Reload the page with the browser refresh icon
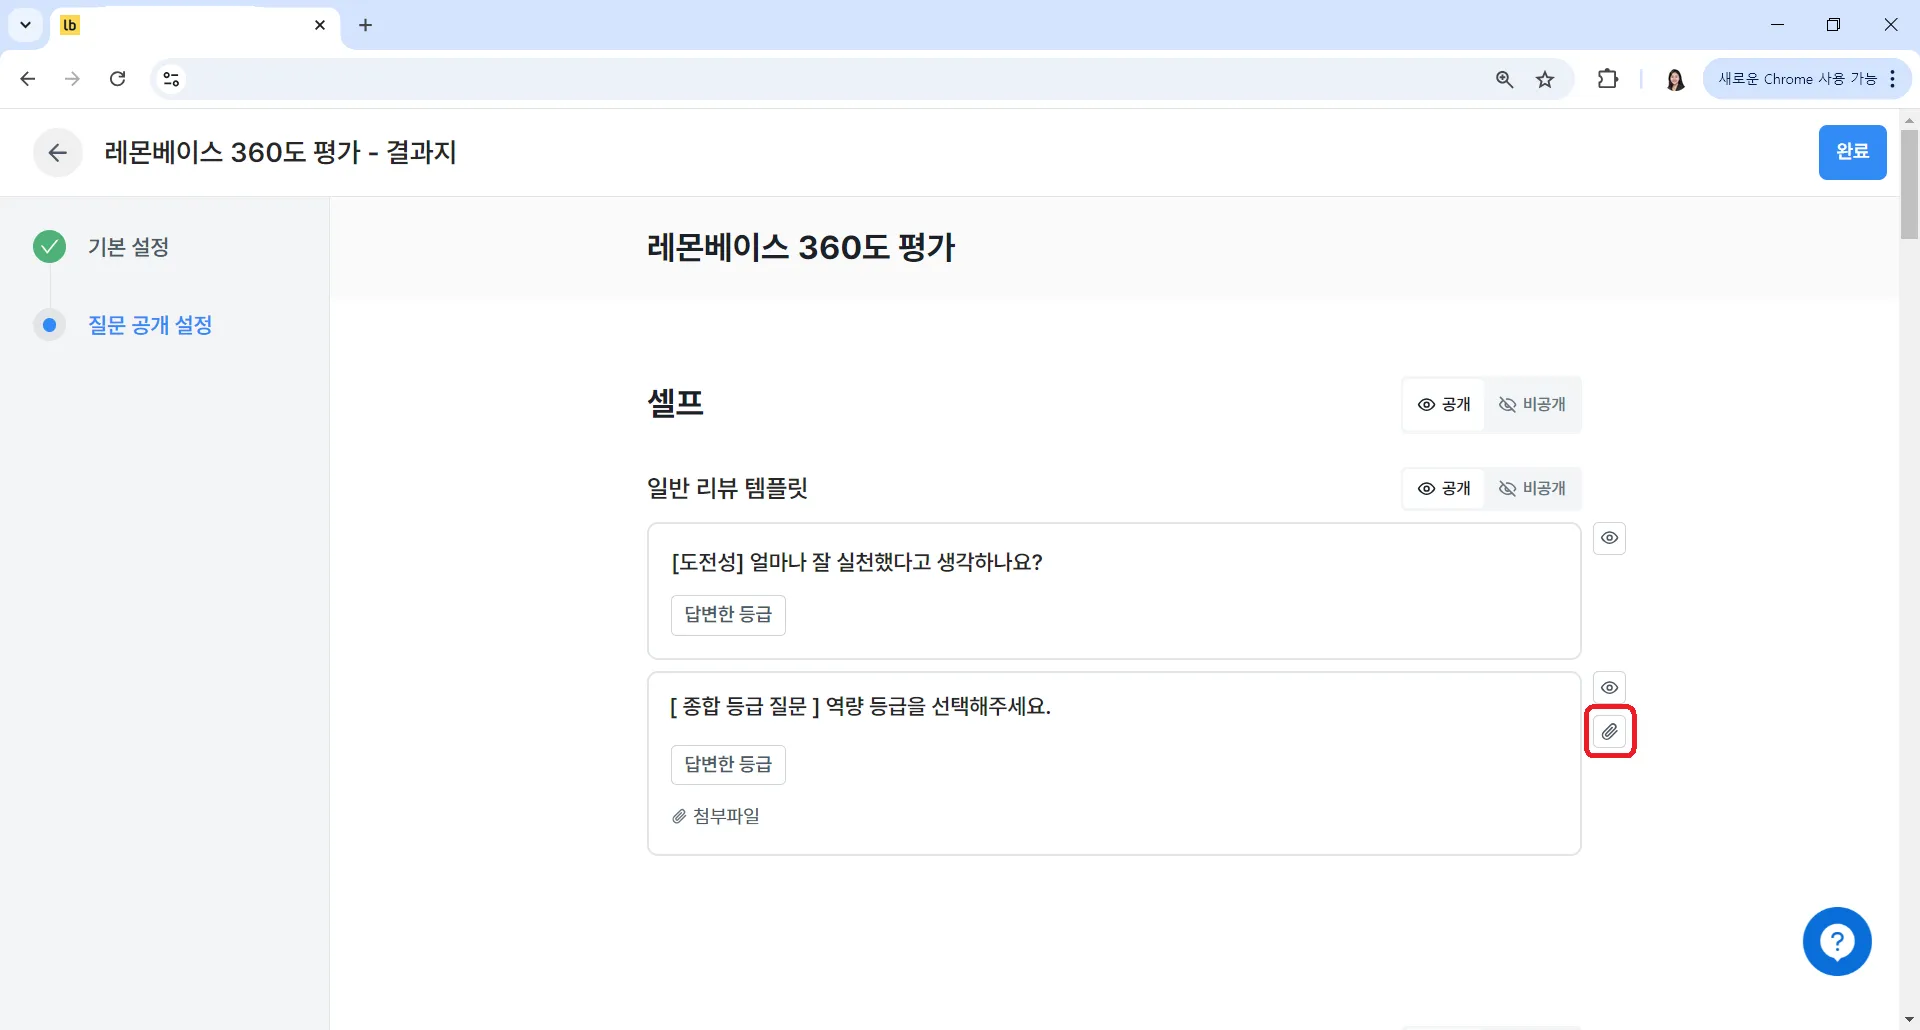This screenshot has height=1030, width=1920. coord(118,79)
